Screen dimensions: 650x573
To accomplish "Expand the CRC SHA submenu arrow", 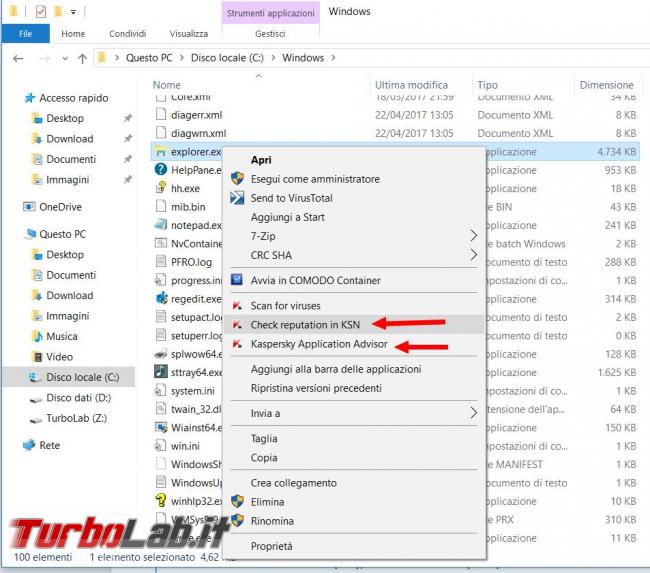I will tap(473, 255).
